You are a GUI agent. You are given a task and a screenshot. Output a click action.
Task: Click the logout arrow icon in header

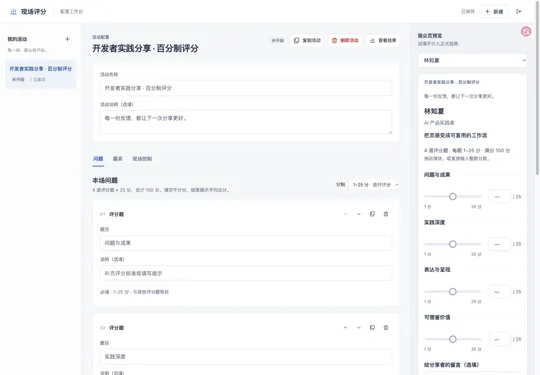519,12
